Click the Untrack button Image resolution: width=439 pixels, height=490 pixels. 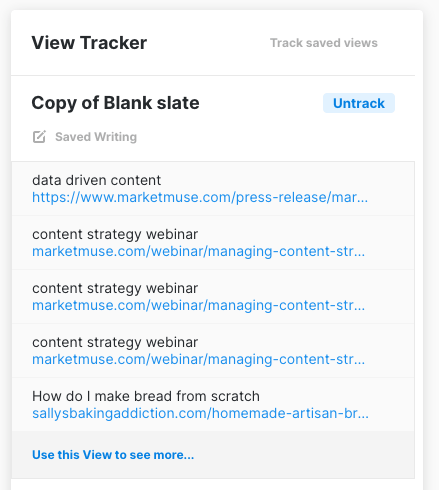tap(359, 103)
